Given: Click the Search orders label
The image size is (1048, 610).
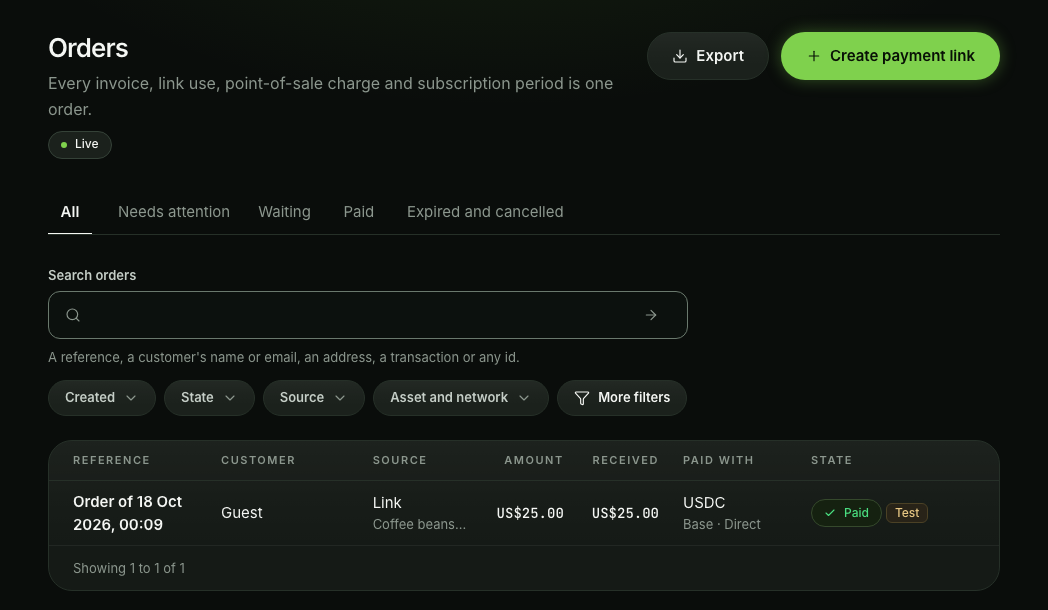Looking at the screenshot, I should click(92, 275).
